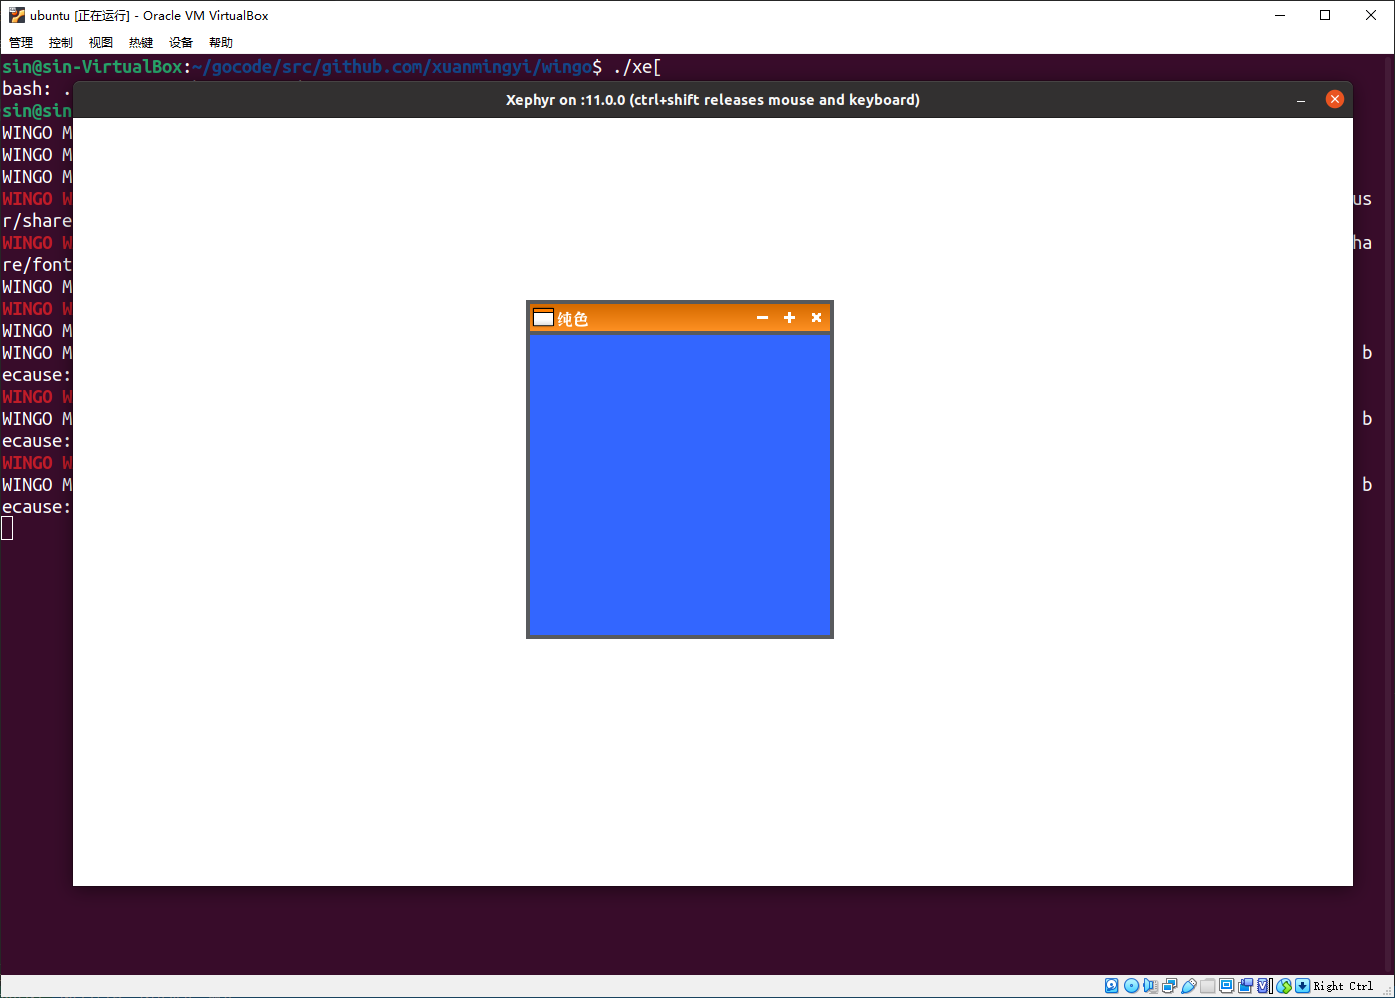Close the Xephyr window with red button
This screenshot has width=1395, height=998.
(x=1334, y=99)
